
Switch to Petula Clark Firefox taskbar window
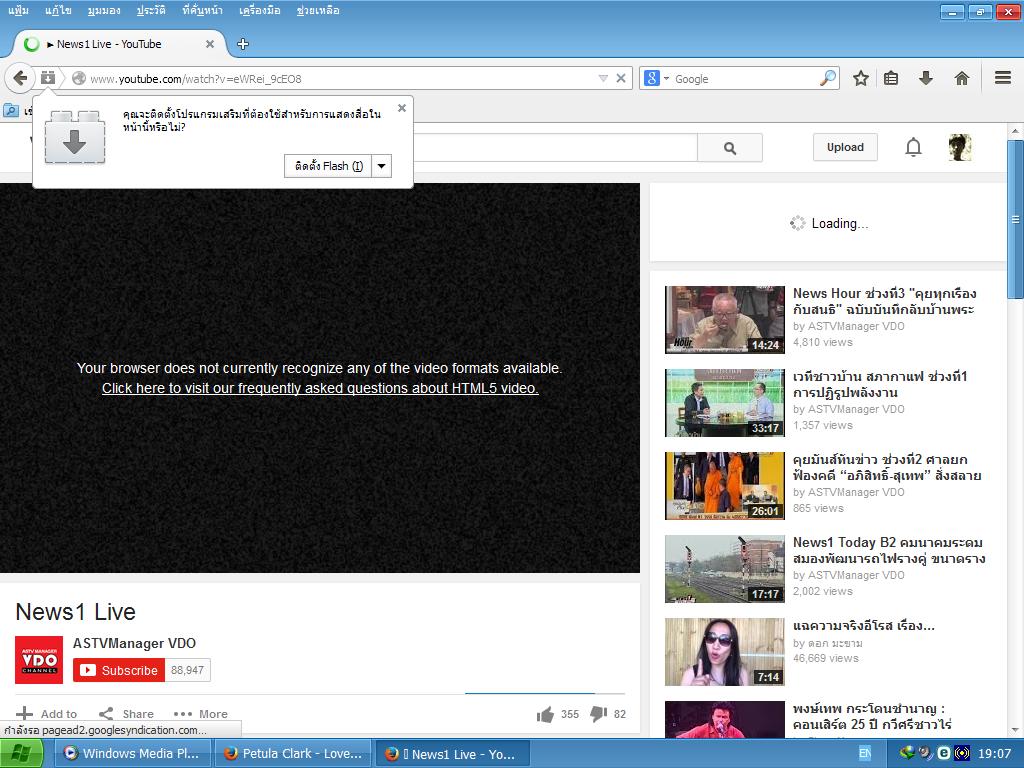[x=293, y=754]
